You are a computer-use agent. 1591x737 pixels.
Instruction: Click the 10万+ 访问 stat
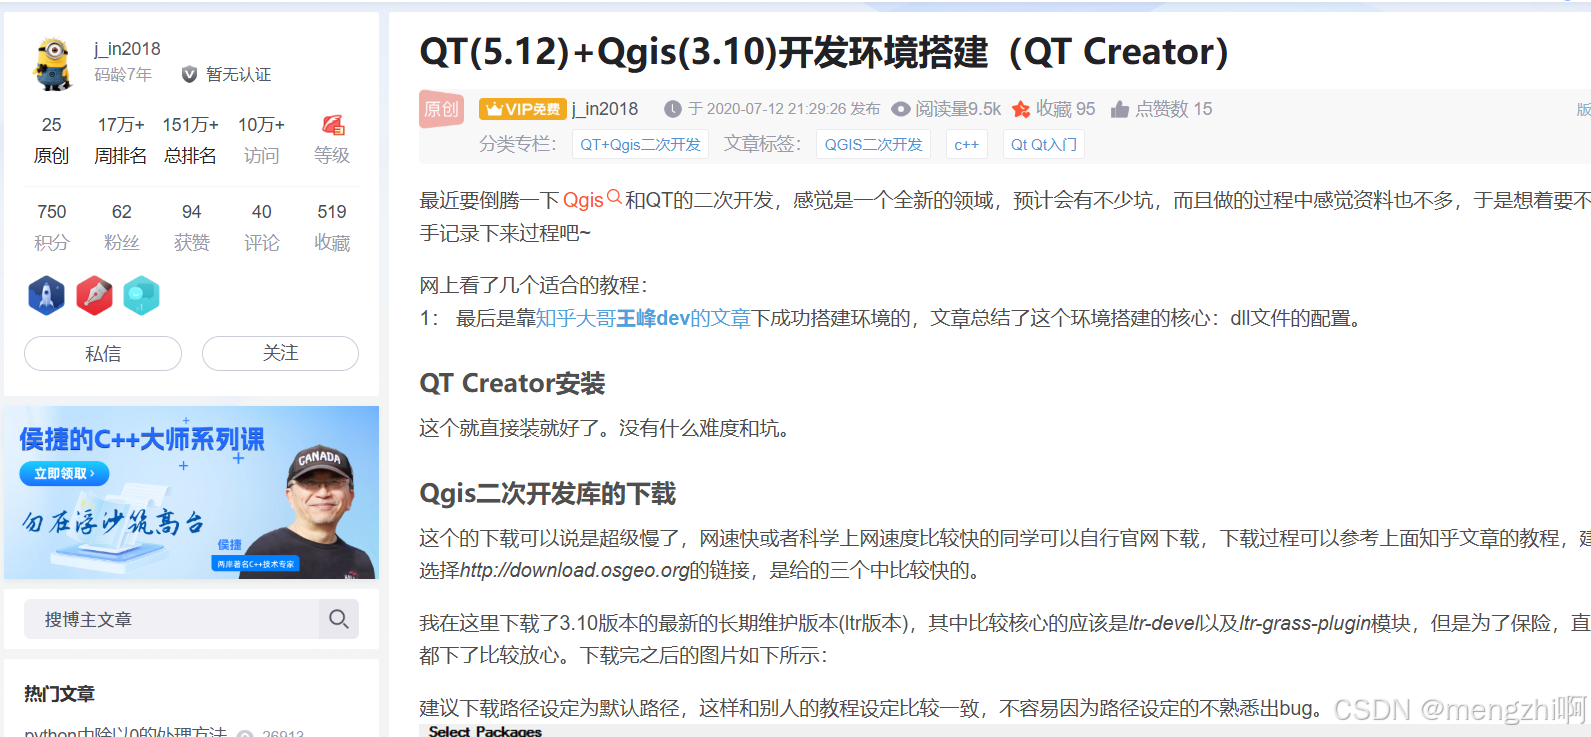point(261,140)
